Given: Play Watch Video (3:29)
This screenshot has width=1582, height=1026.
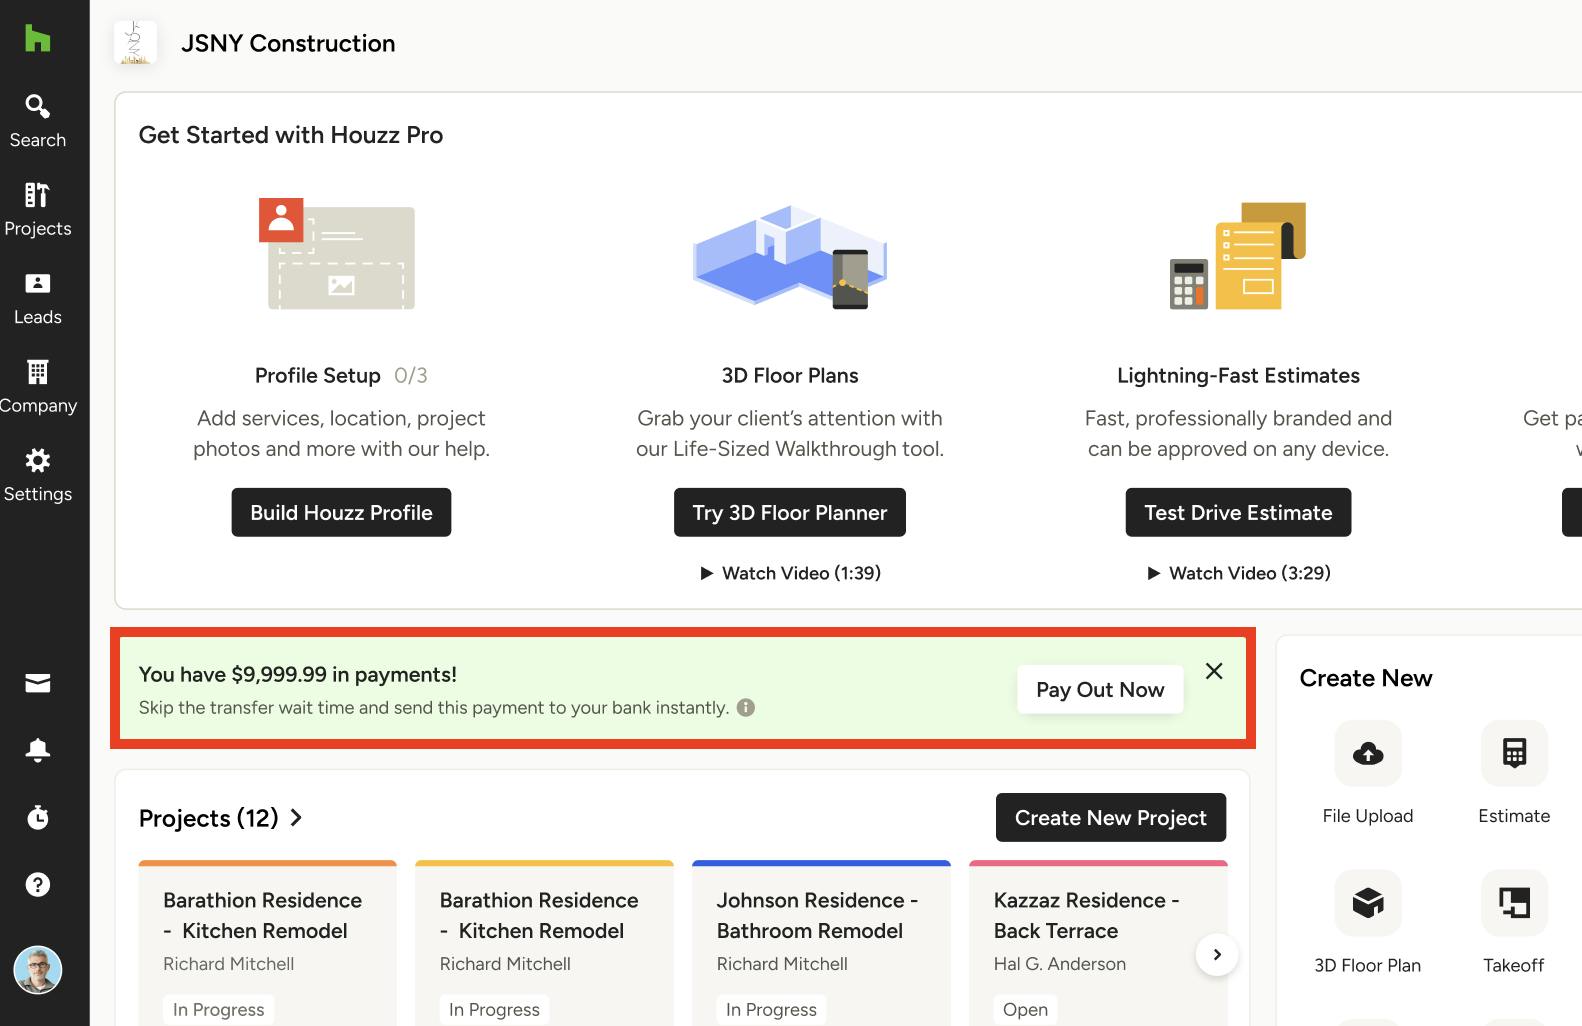Looking at the screenshot, I should [1238, 573].
